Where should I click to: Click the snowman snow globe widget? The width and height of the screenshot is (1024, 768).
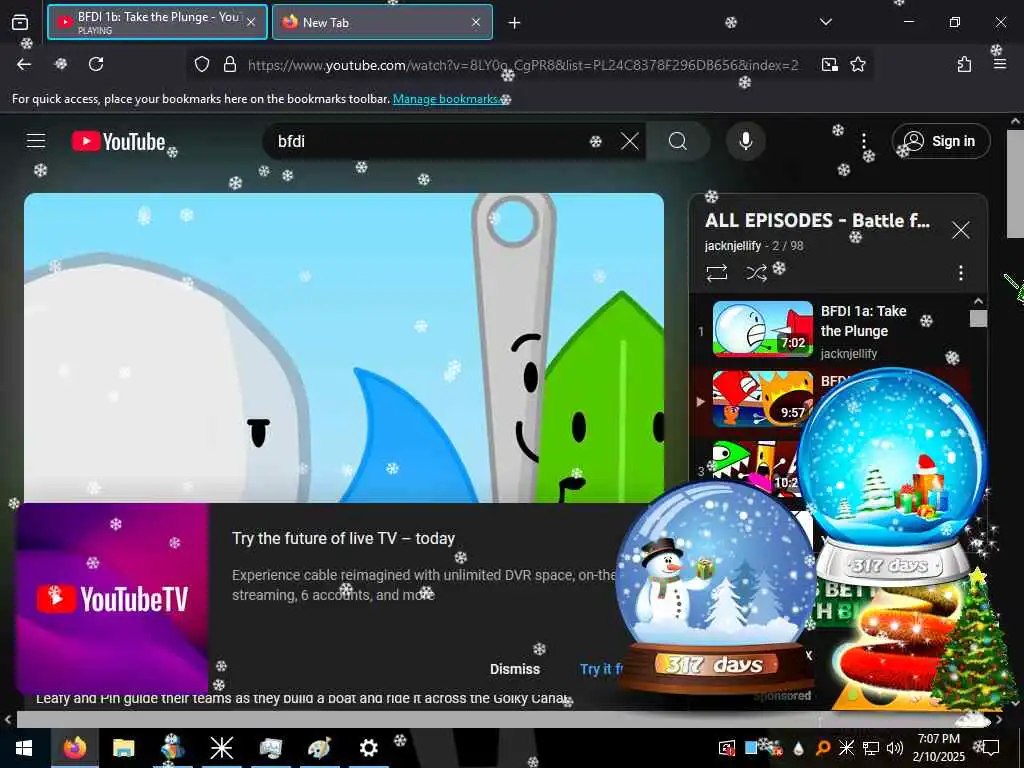(x=715, y=588)
